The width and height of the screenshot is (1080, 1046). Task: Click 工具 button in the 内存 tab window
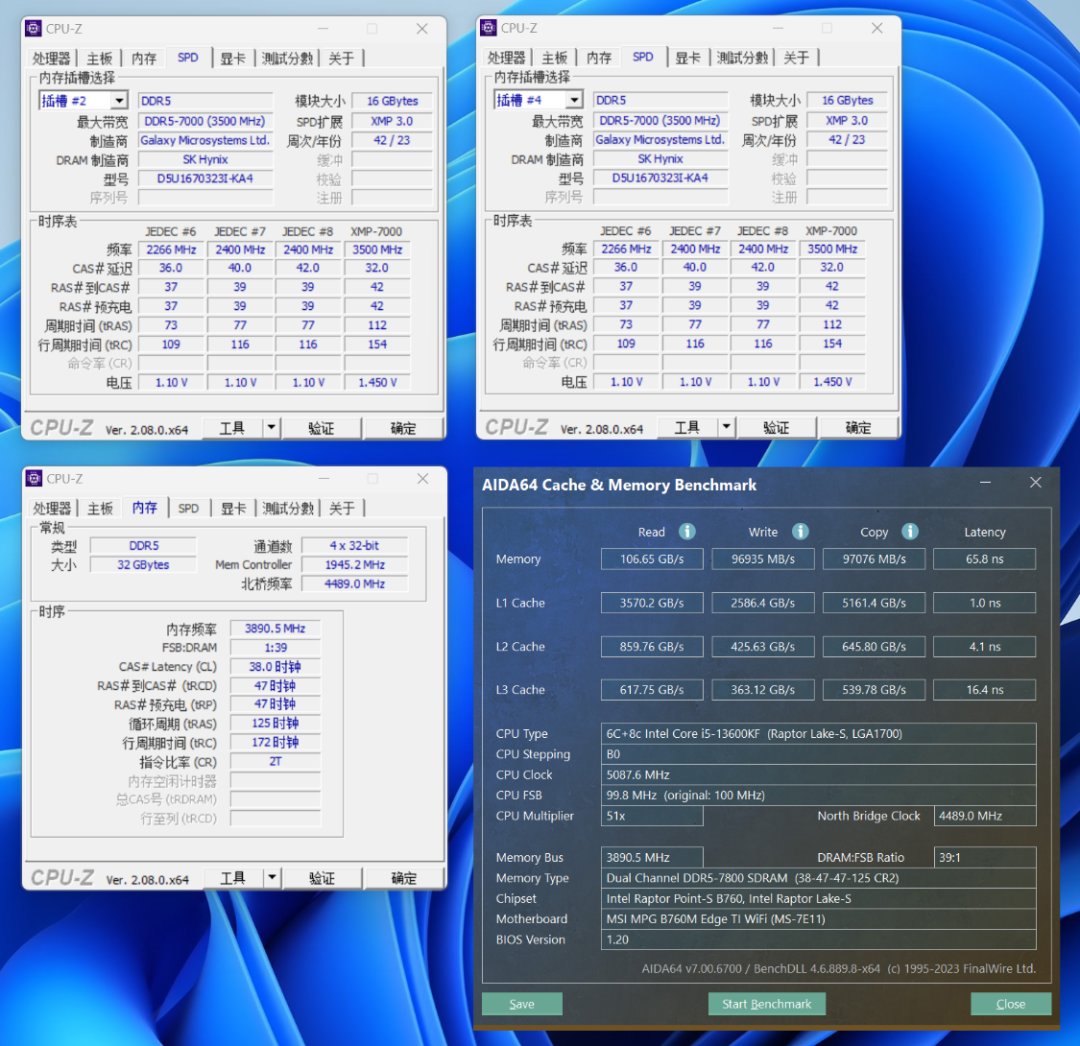point(233,878)
